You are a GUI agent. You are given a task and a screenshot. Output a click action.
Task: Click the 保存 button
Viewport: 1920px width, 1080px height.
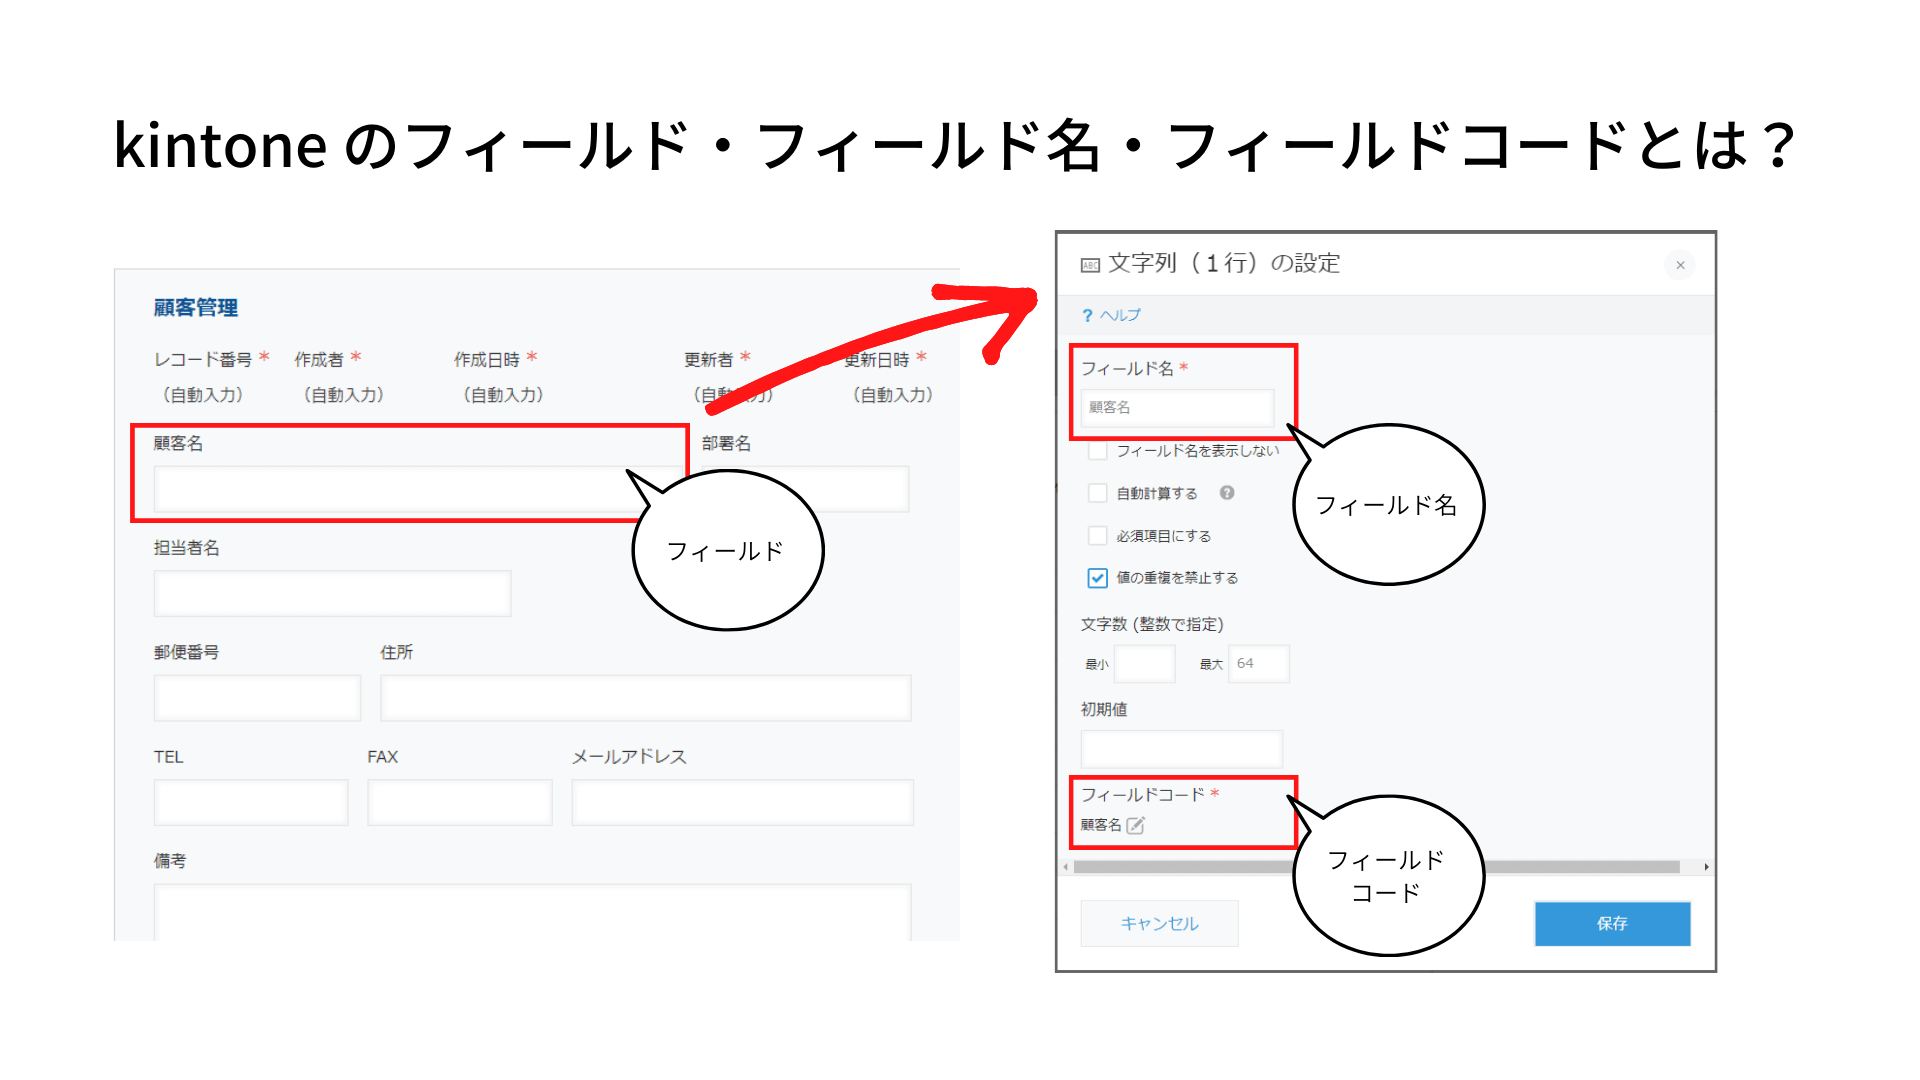pyautogui.click(x=1612, y=923)
